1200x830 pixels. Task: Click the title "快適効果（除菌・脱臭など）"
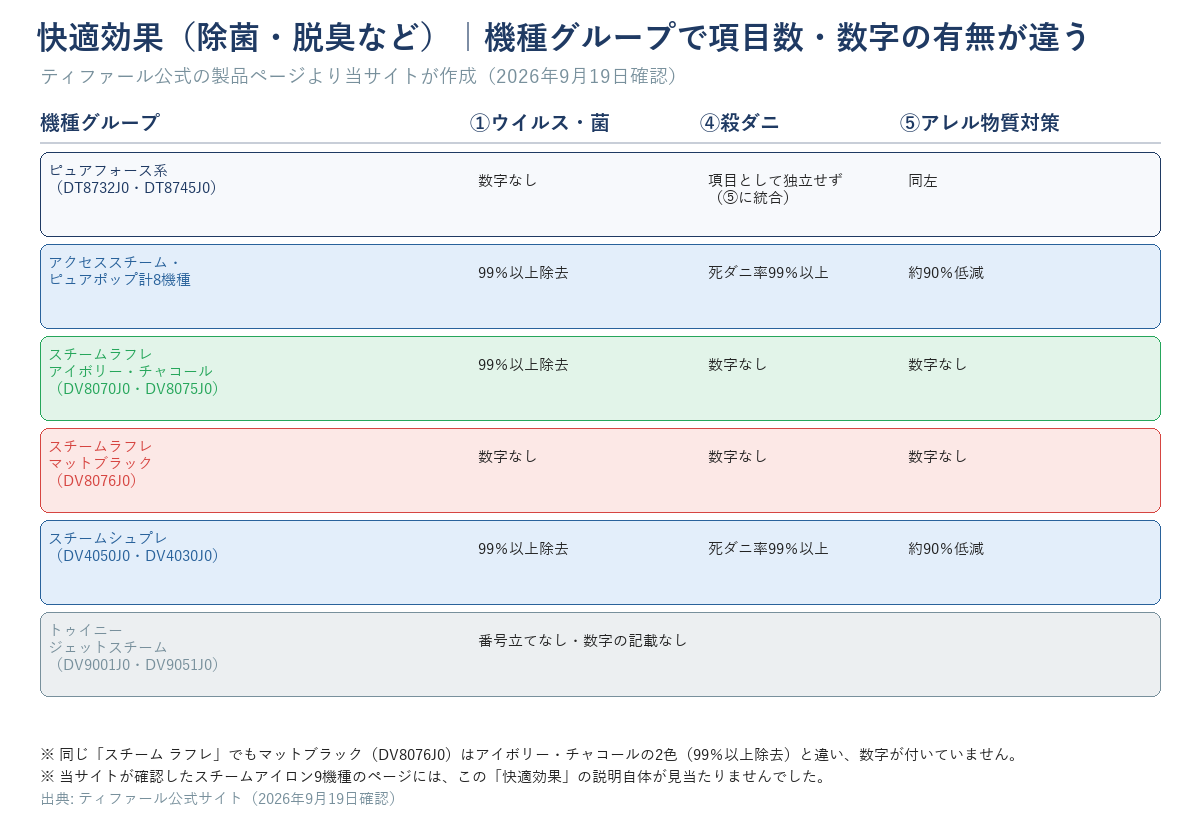(x=239, y=37)
